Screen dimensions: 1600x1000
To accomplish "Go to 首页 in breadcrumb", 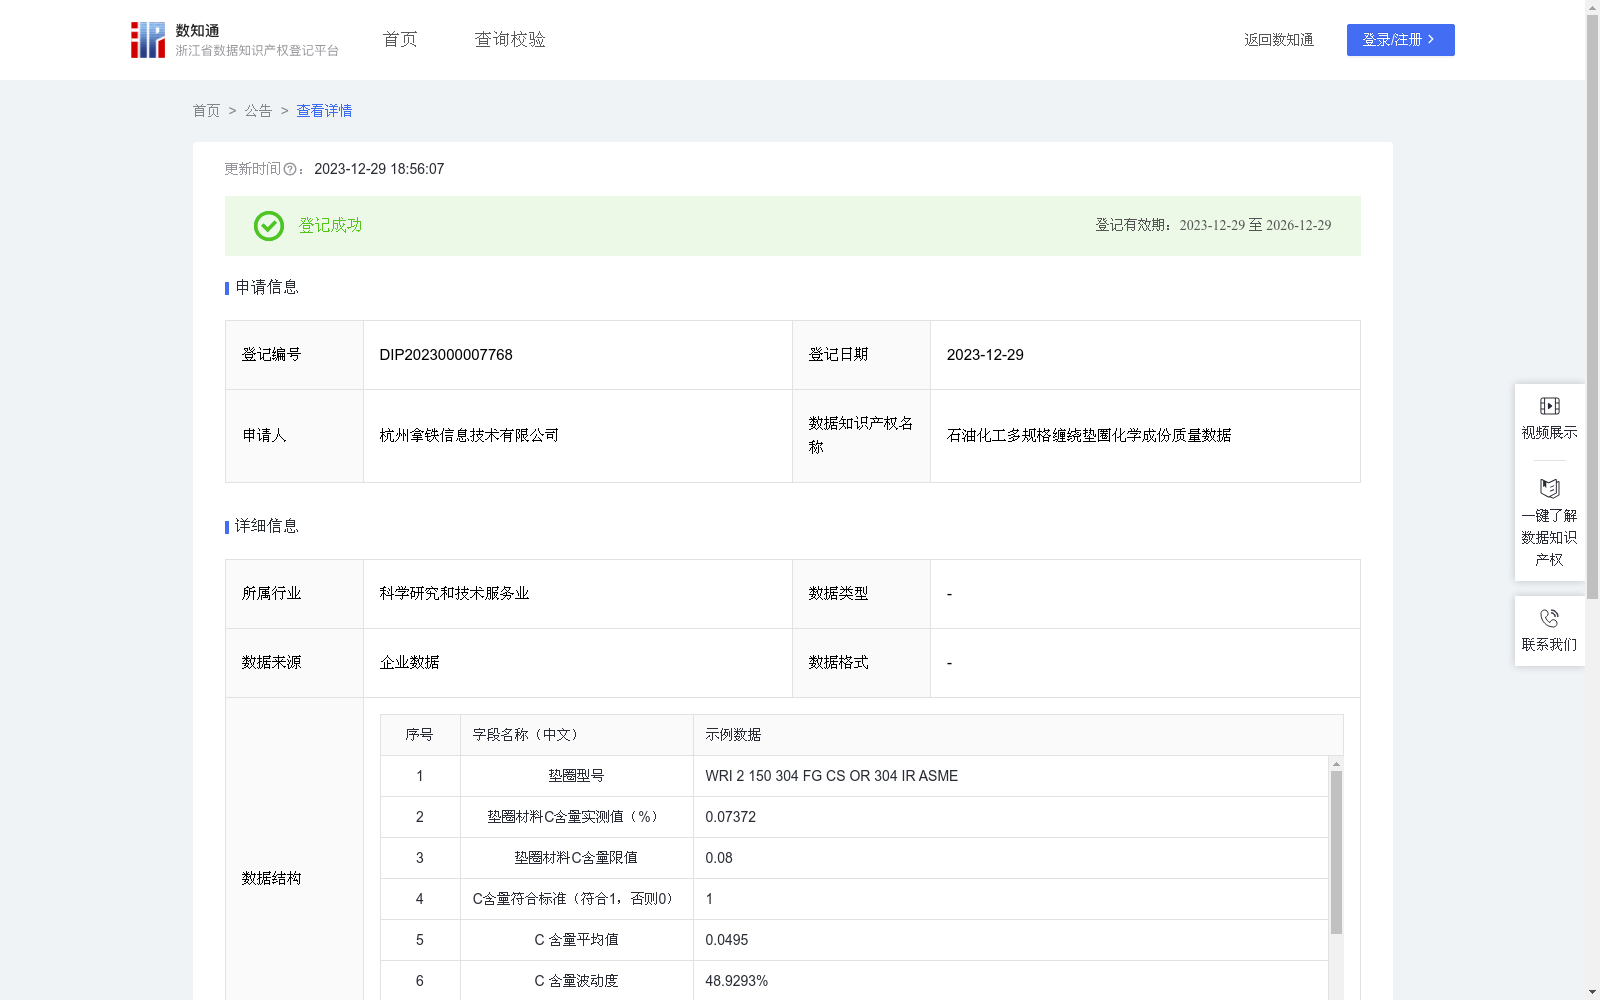I will click(206, 111).
